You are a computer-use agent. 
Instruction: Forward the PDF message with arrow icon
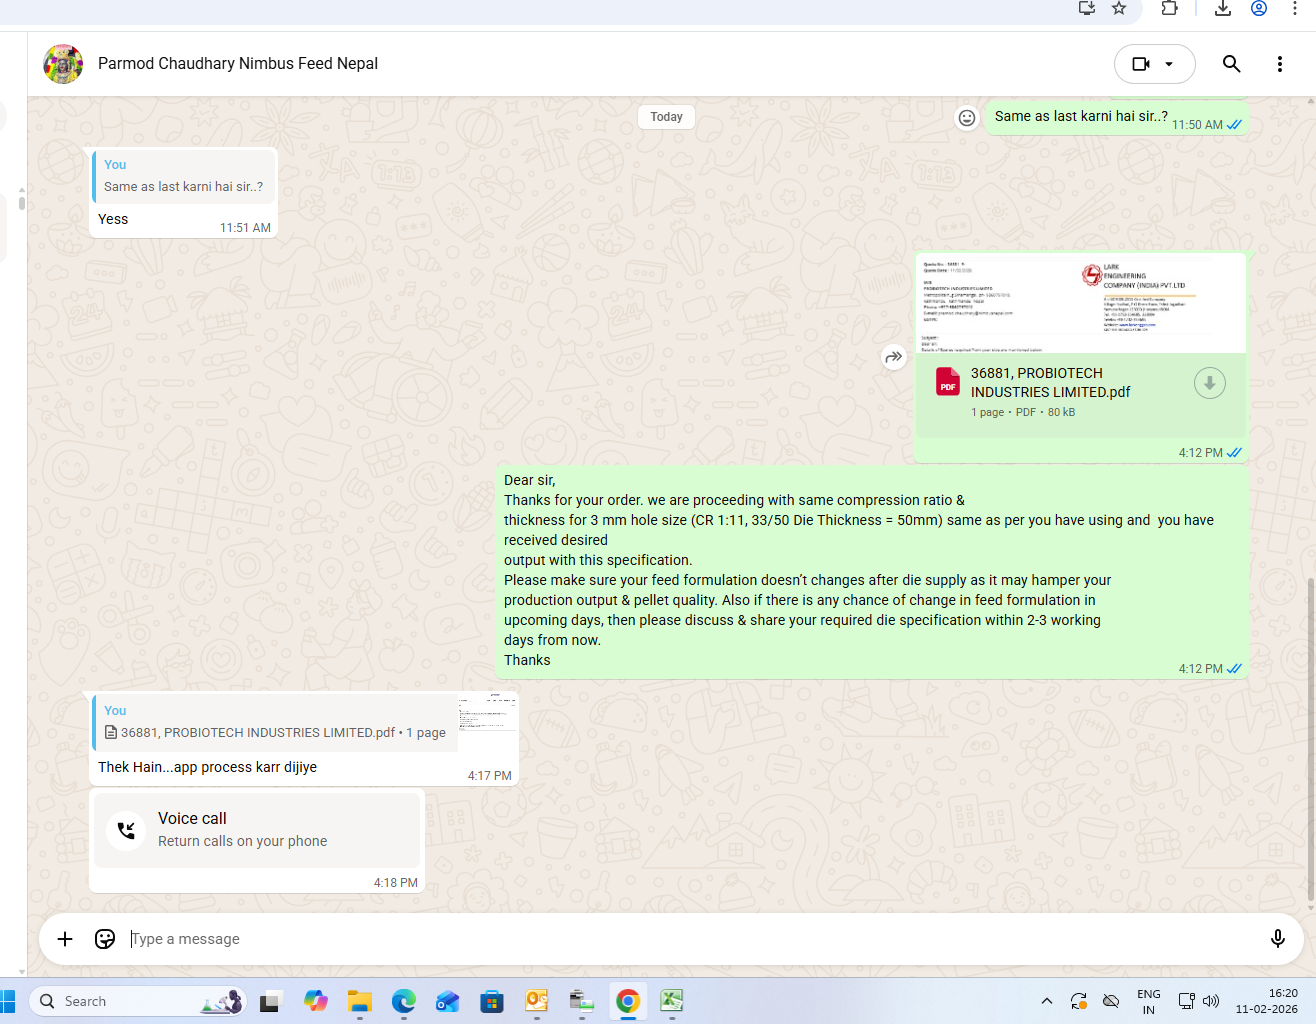point(893,357)
